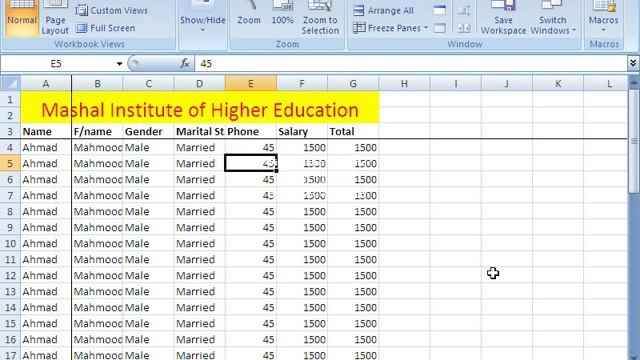Click the Name header cell
Image resolution: width=640 pixels, height=360 pixels.
[46, 131]
